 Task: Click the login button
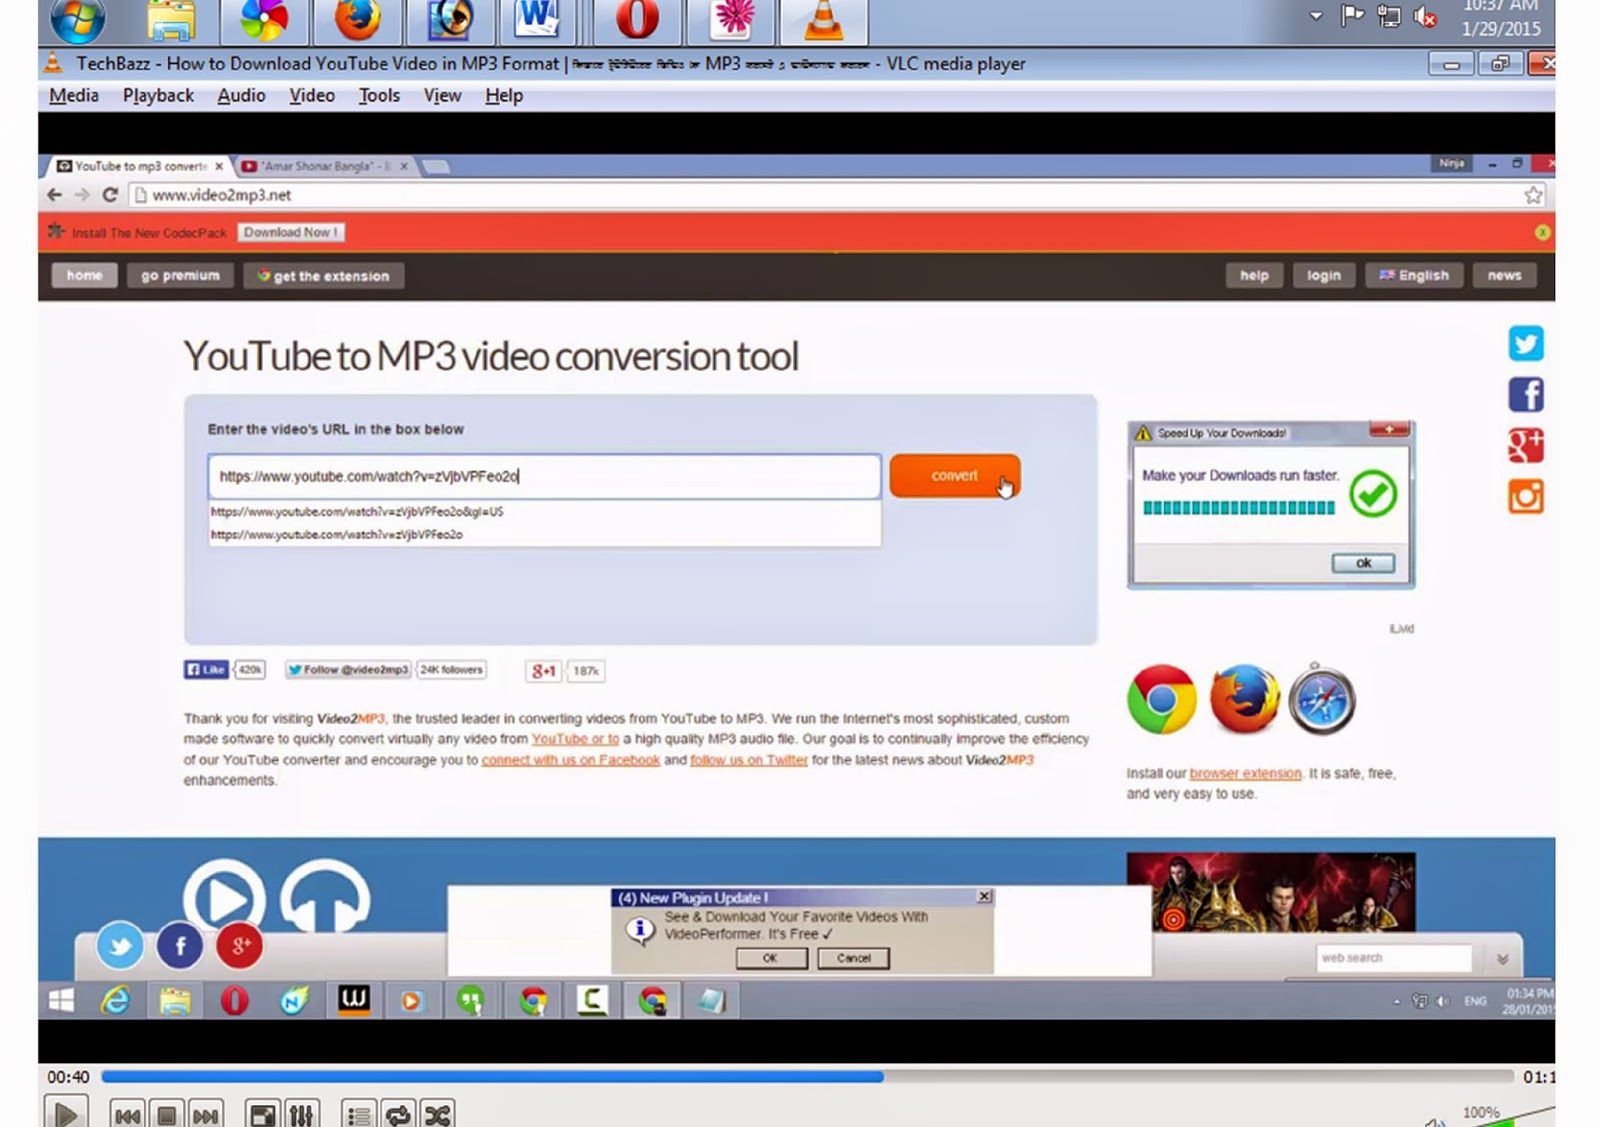click(x=1323, y=275)
